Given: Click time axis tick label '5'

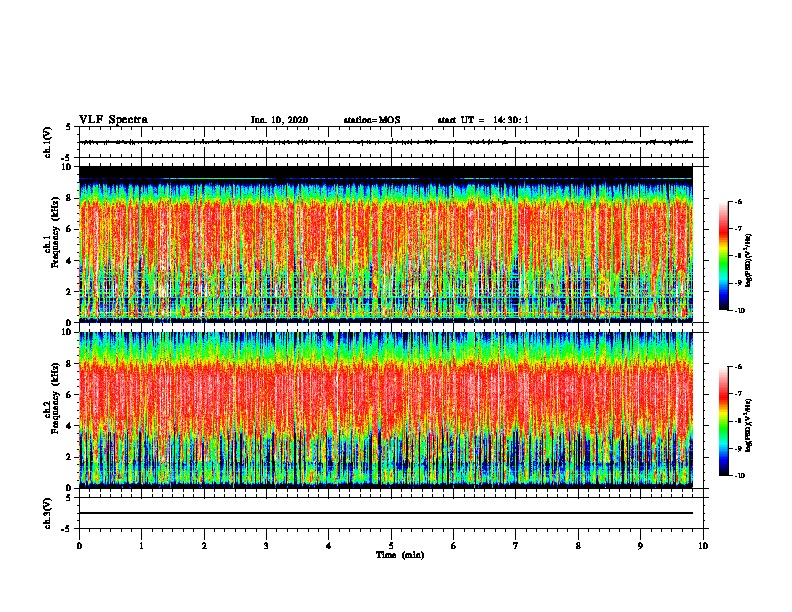Looking at the screenshot, I should 391,546.
